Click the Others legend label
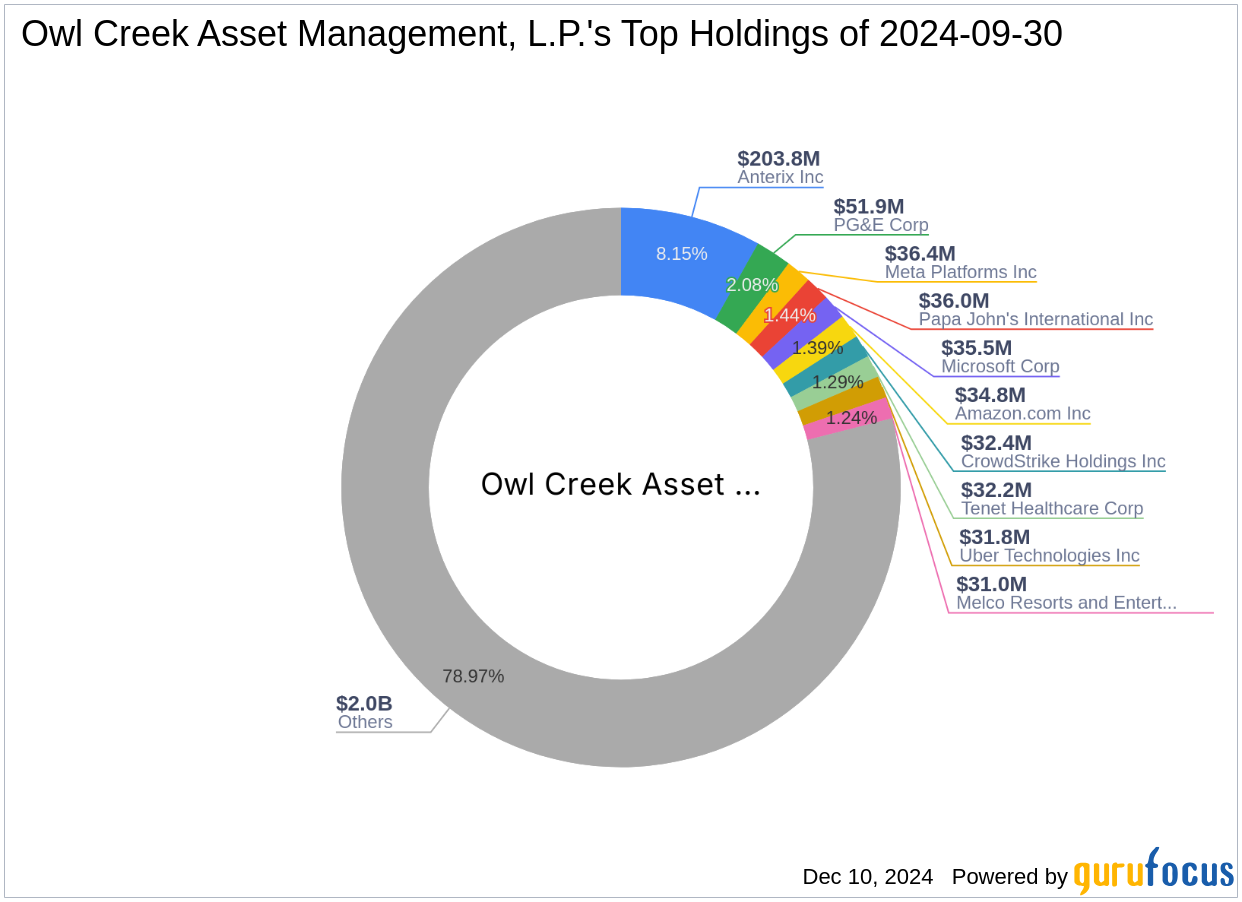1242x902 pixels. [365, 722]
